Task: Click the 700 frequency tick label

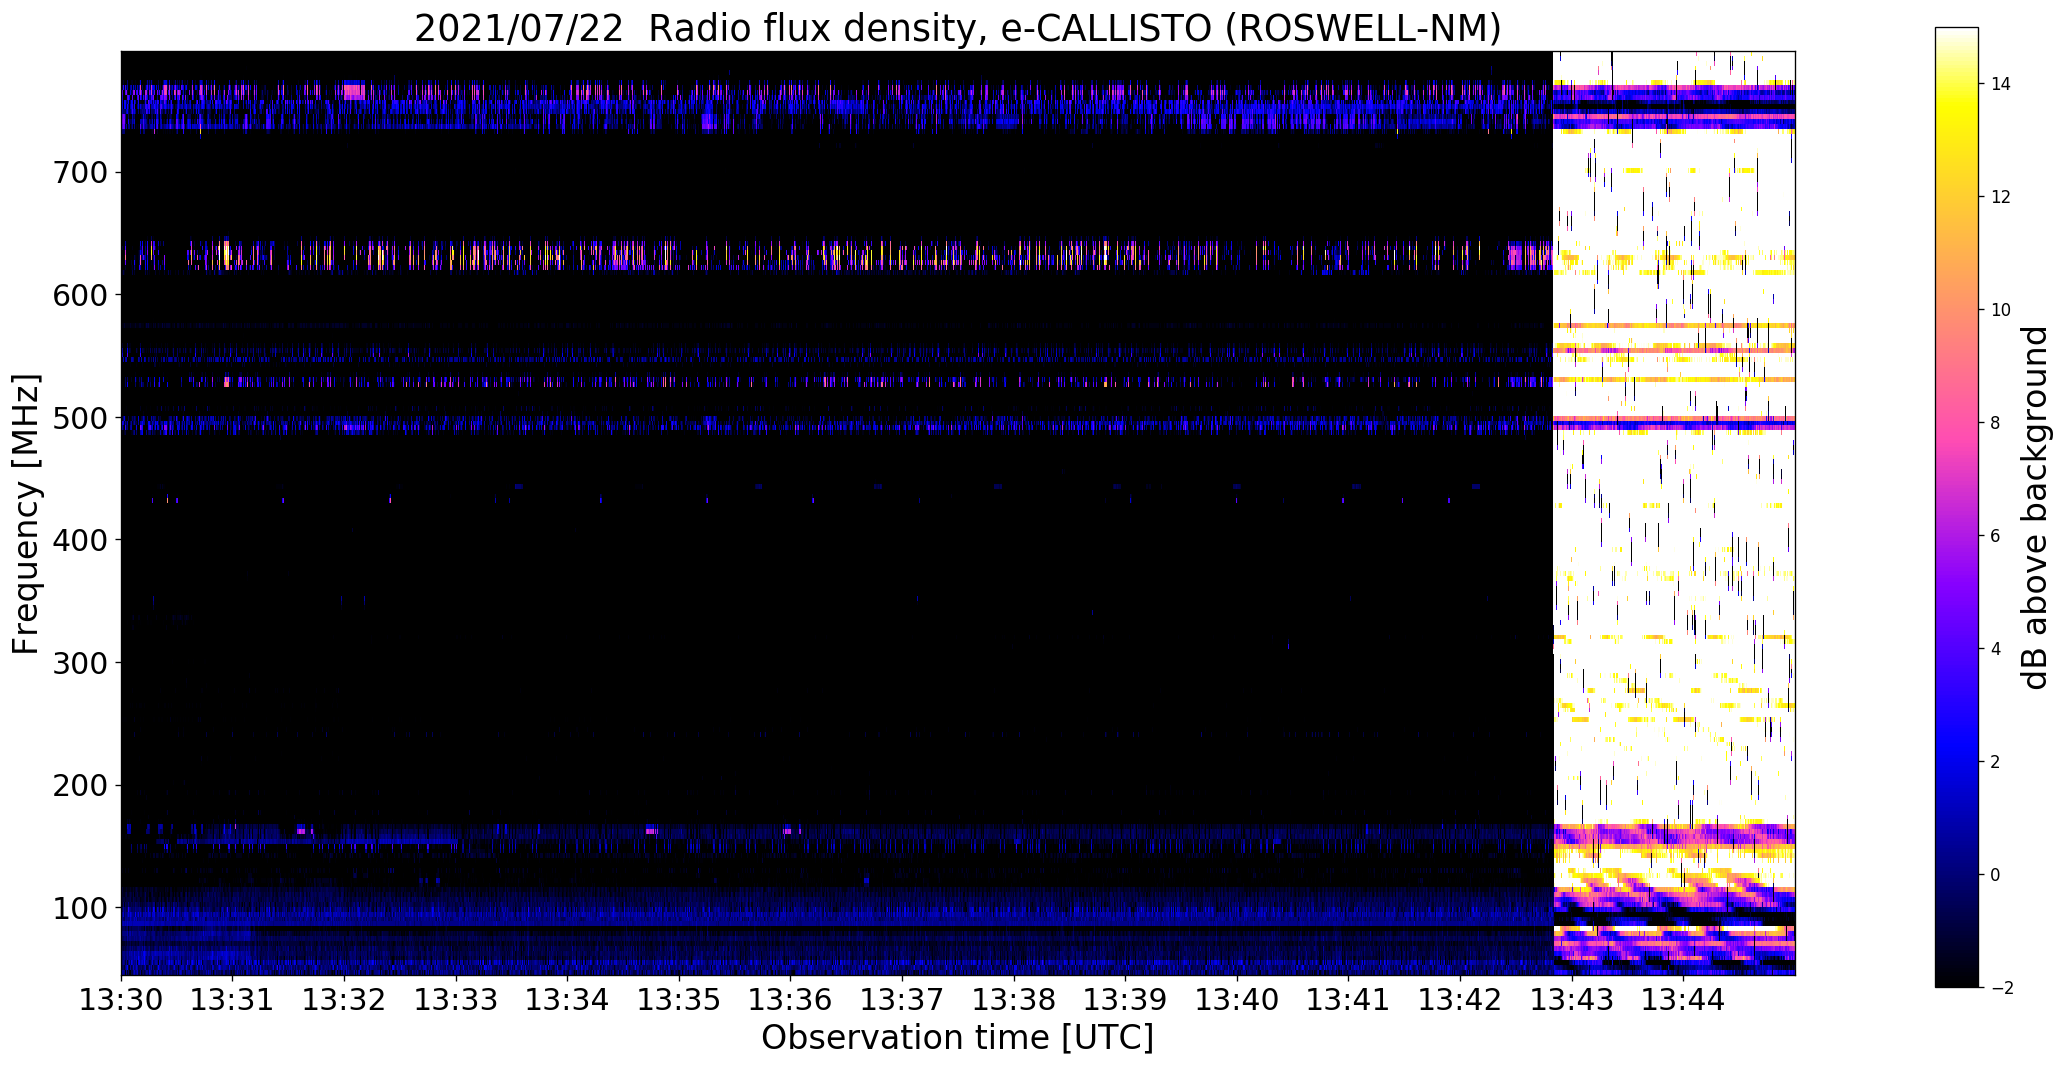Action: tap(78, 173)
